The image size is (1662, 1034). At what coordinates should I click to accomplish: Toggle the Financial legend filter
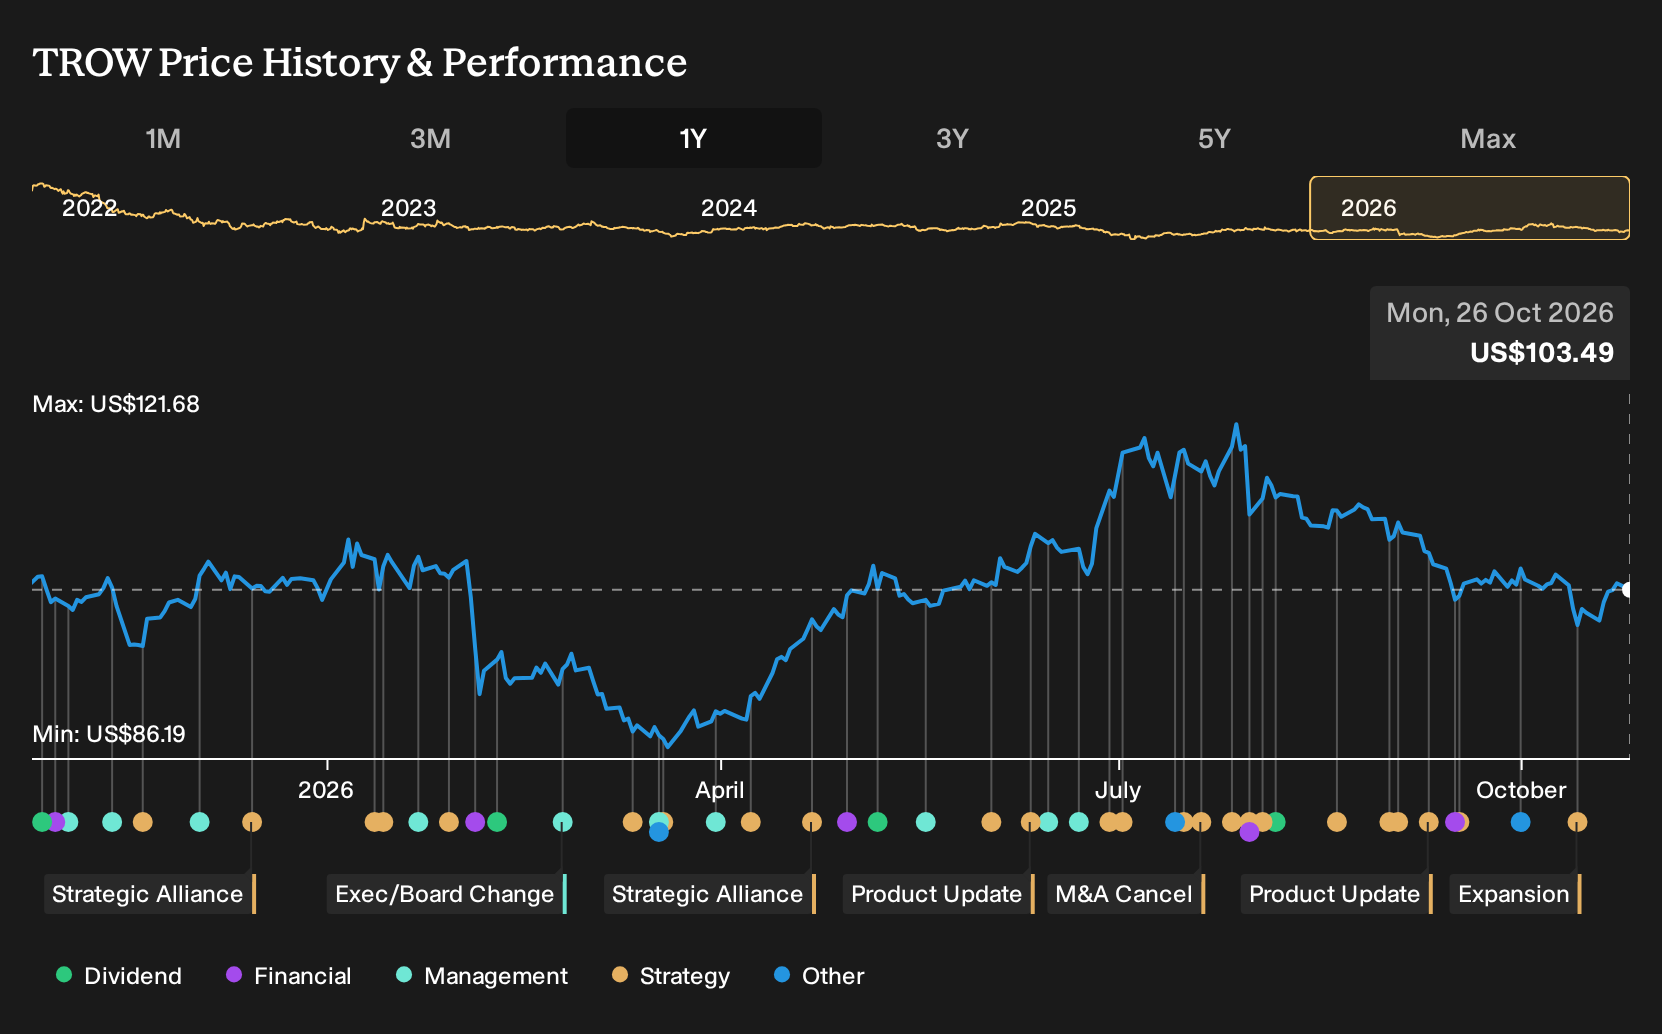(288, 976)
